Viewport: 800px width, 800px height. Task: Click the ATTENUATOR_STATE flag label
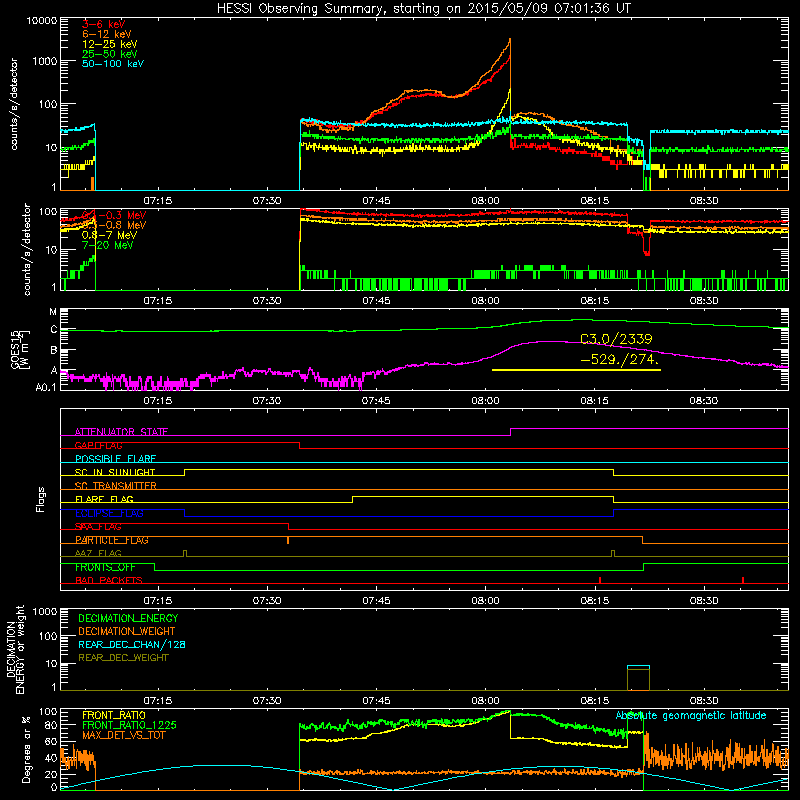click(121, 432)
